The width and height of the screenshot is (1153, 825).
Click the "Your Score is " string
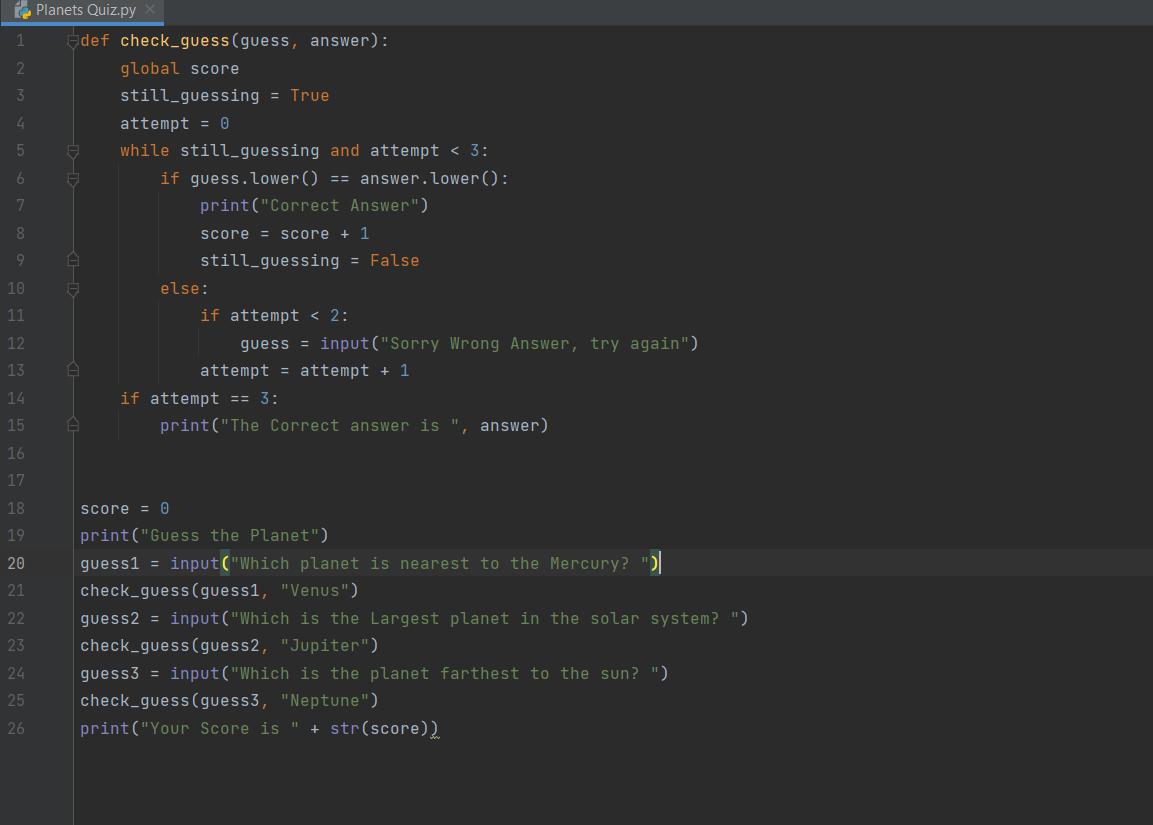tap(220, 729)
